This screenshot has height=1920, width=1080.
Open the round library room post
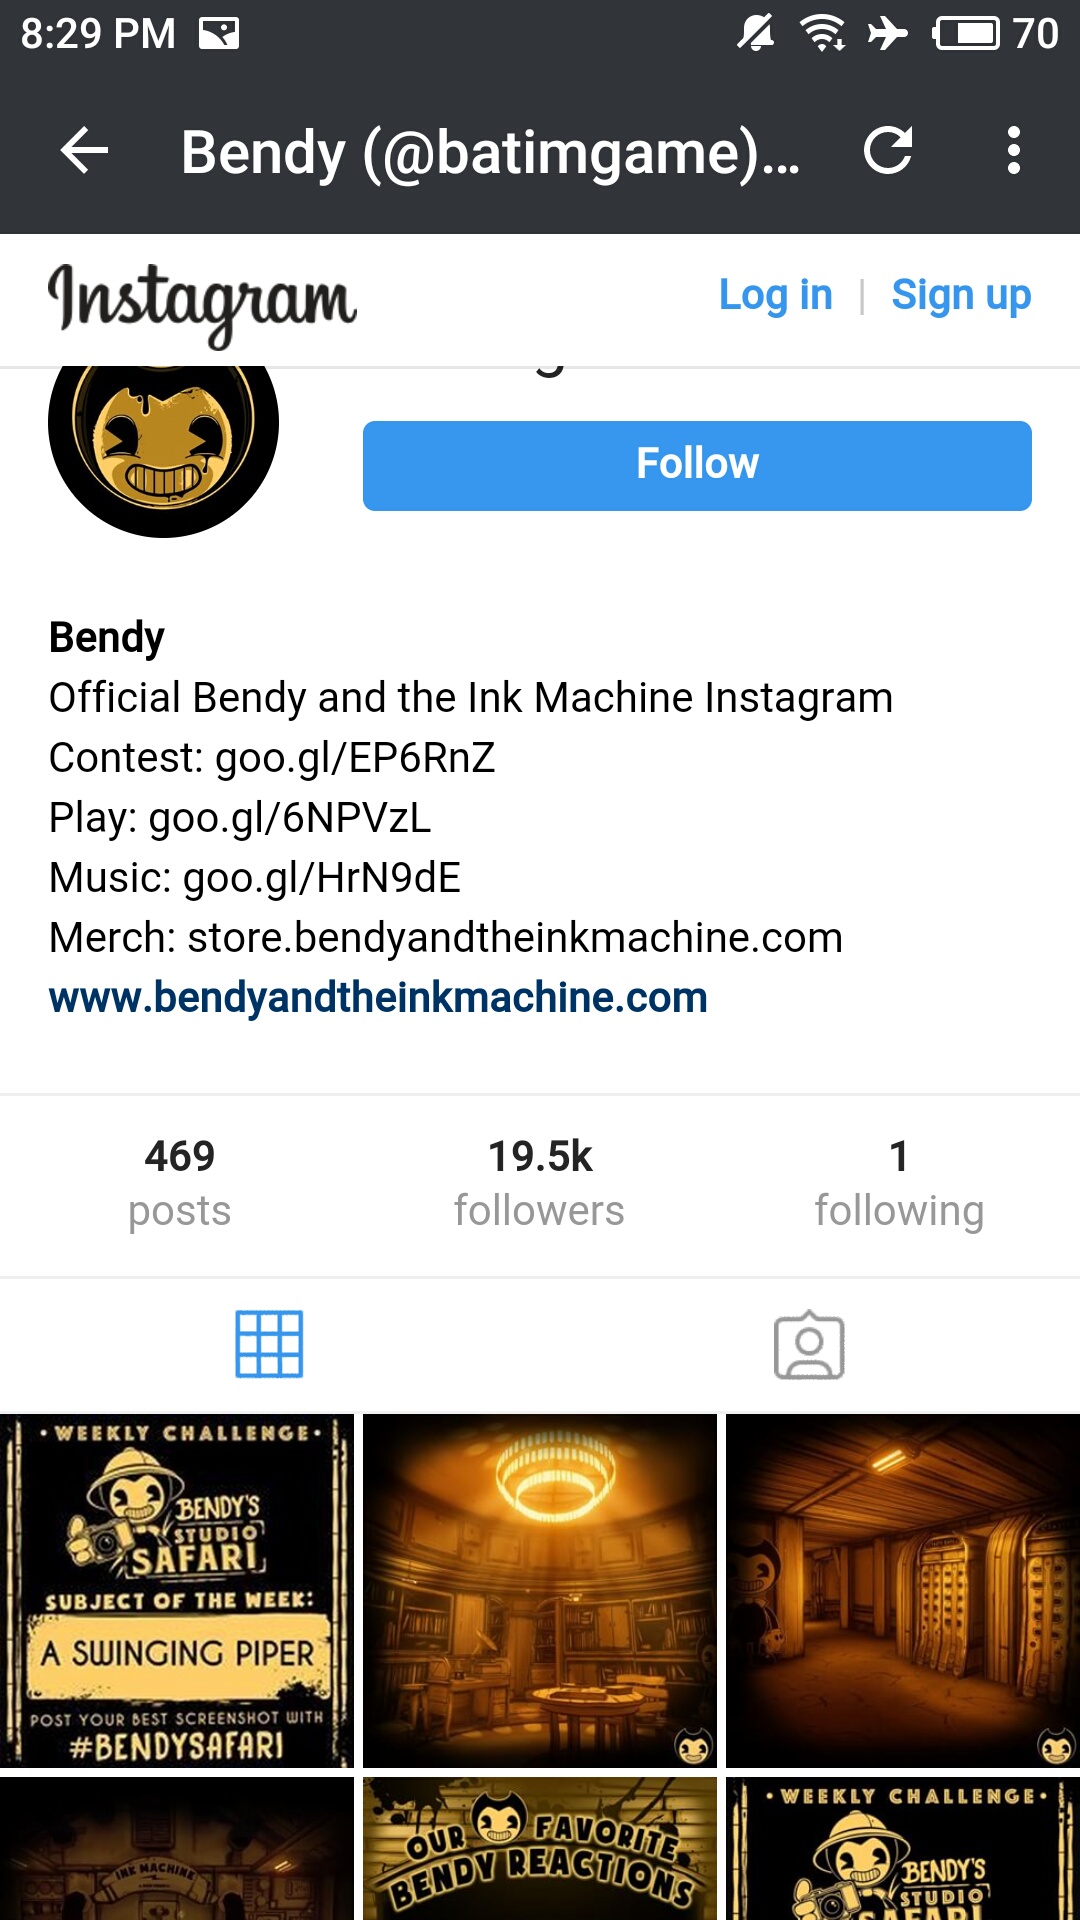pos(540,1590)
